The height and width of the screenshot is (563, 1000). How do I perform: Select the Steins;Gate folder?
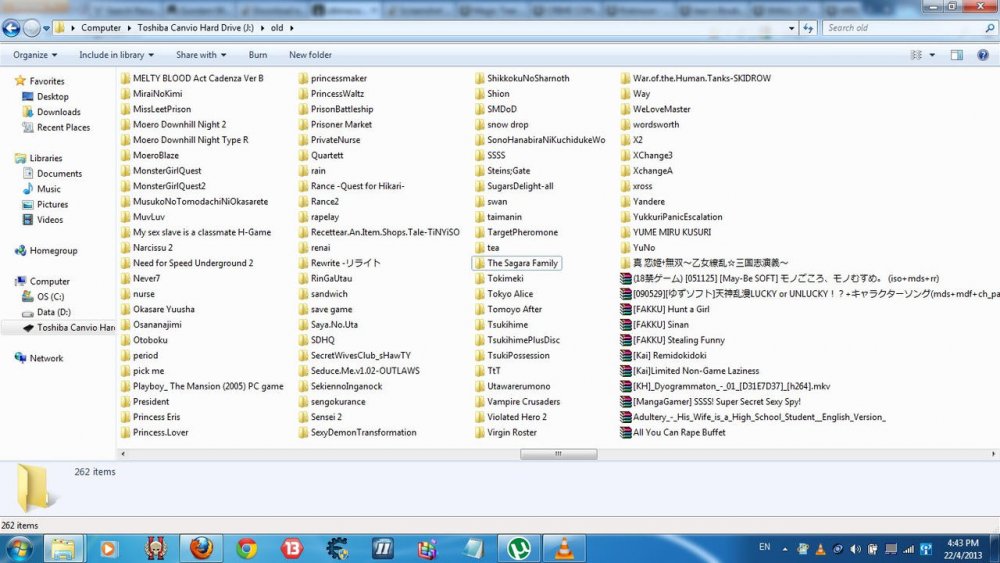pyautogui.click(x=508, y=171)
